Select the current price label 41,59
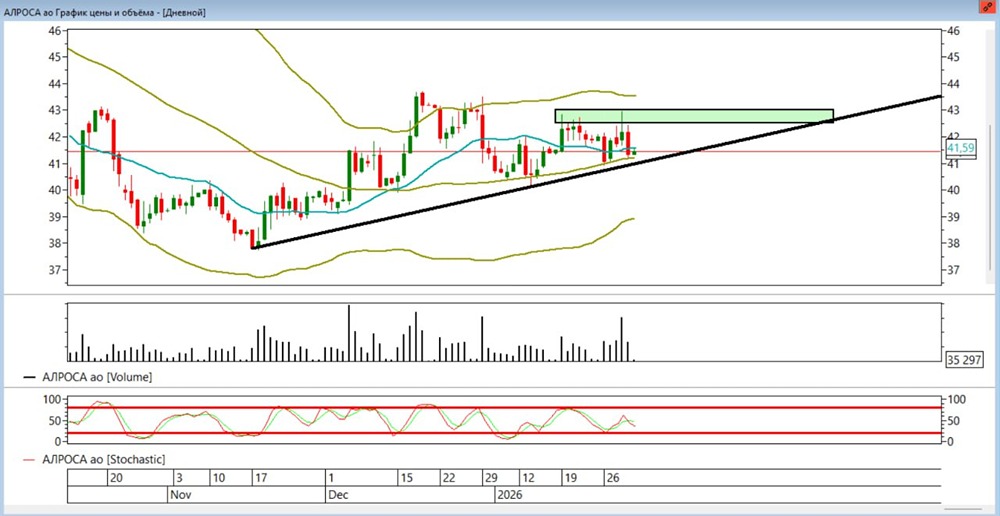1000x516 pixels. click(960, 149)
